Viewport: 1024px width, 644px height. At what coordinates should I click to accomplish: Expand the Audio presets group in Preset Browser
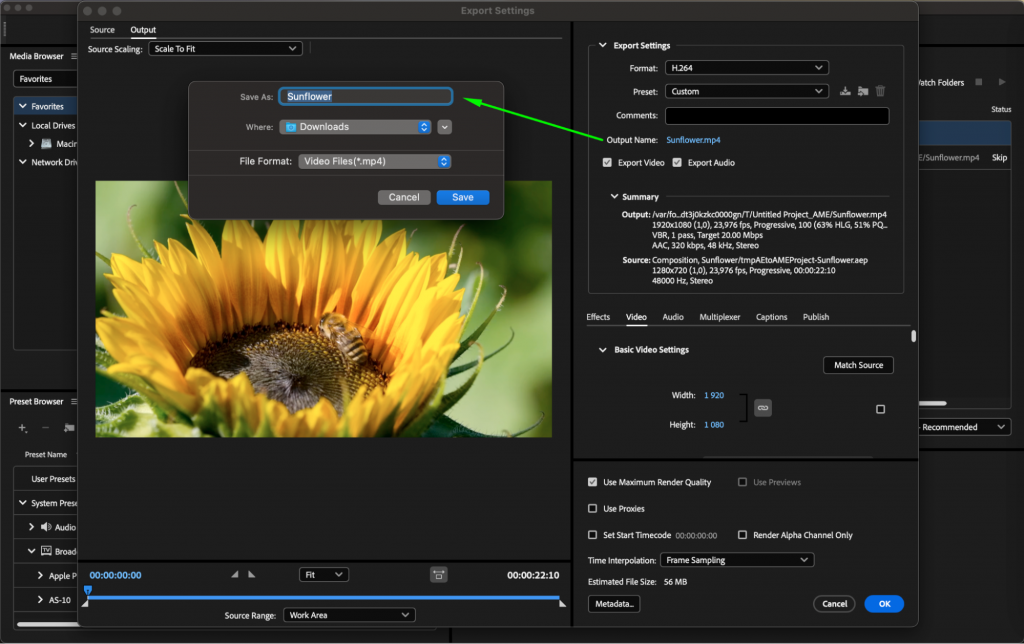(x=31, y=527)
